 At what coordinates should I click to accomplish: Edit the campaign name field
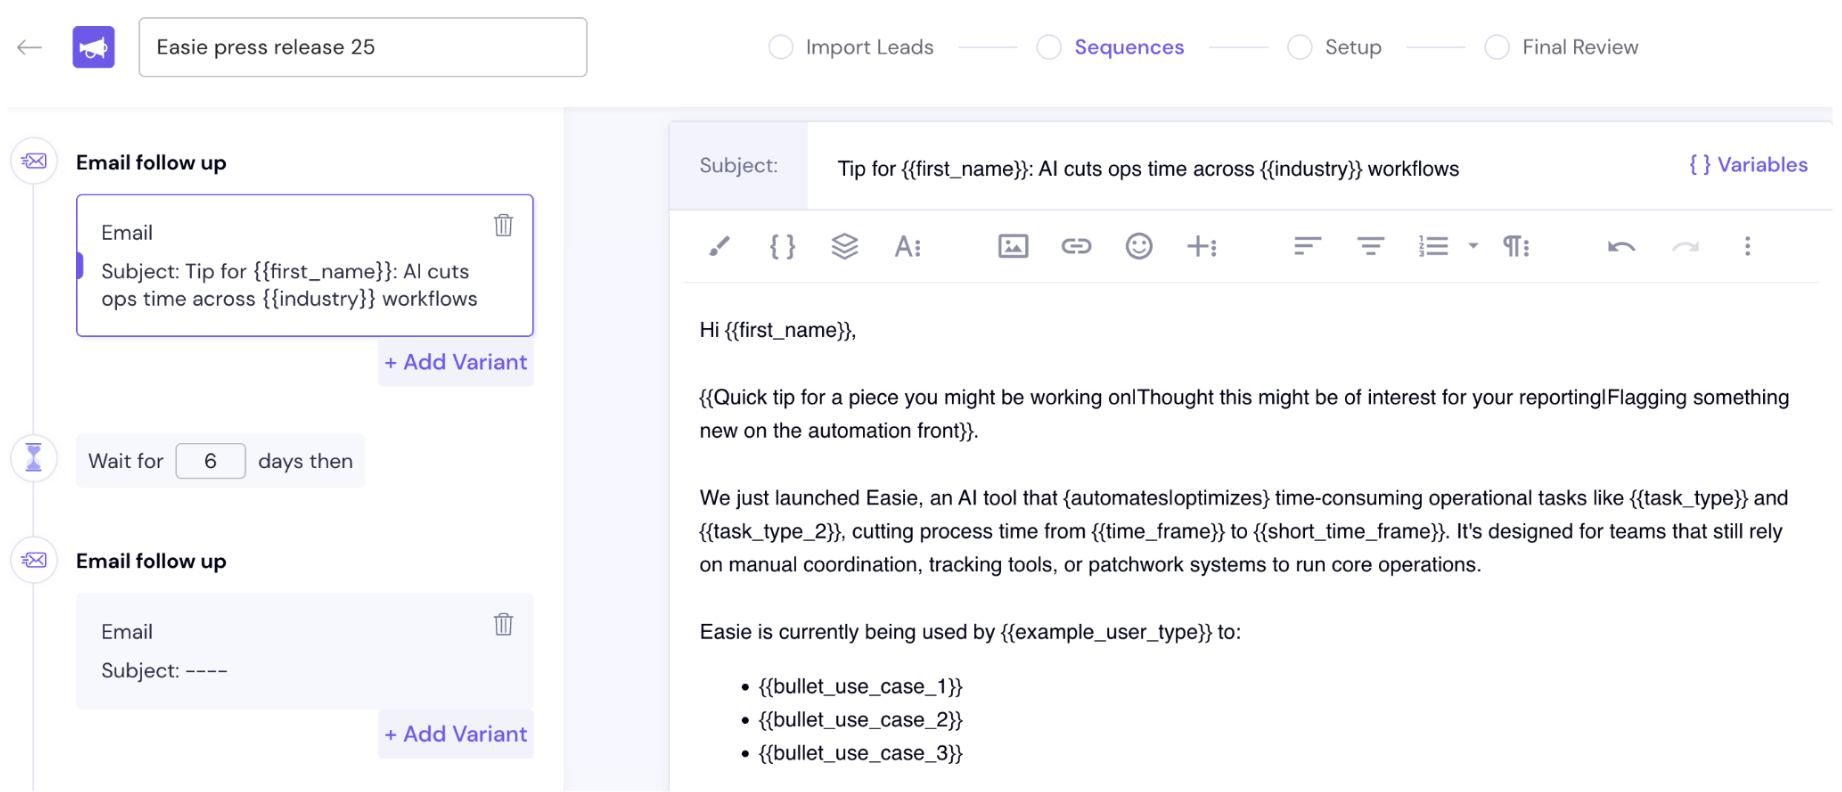pos(363,47)
